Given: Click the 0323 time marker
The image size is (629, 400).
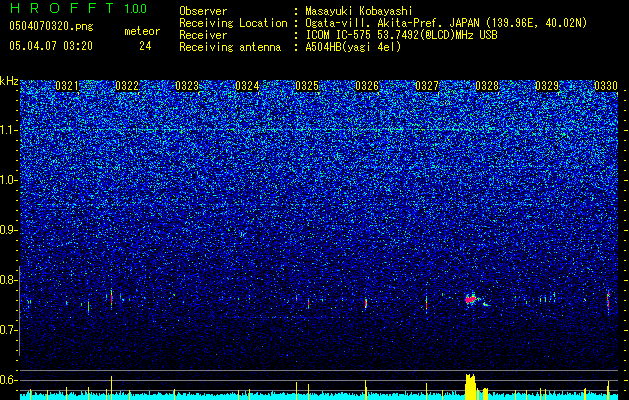Looking at the screenshot, I should coord(187,86).
